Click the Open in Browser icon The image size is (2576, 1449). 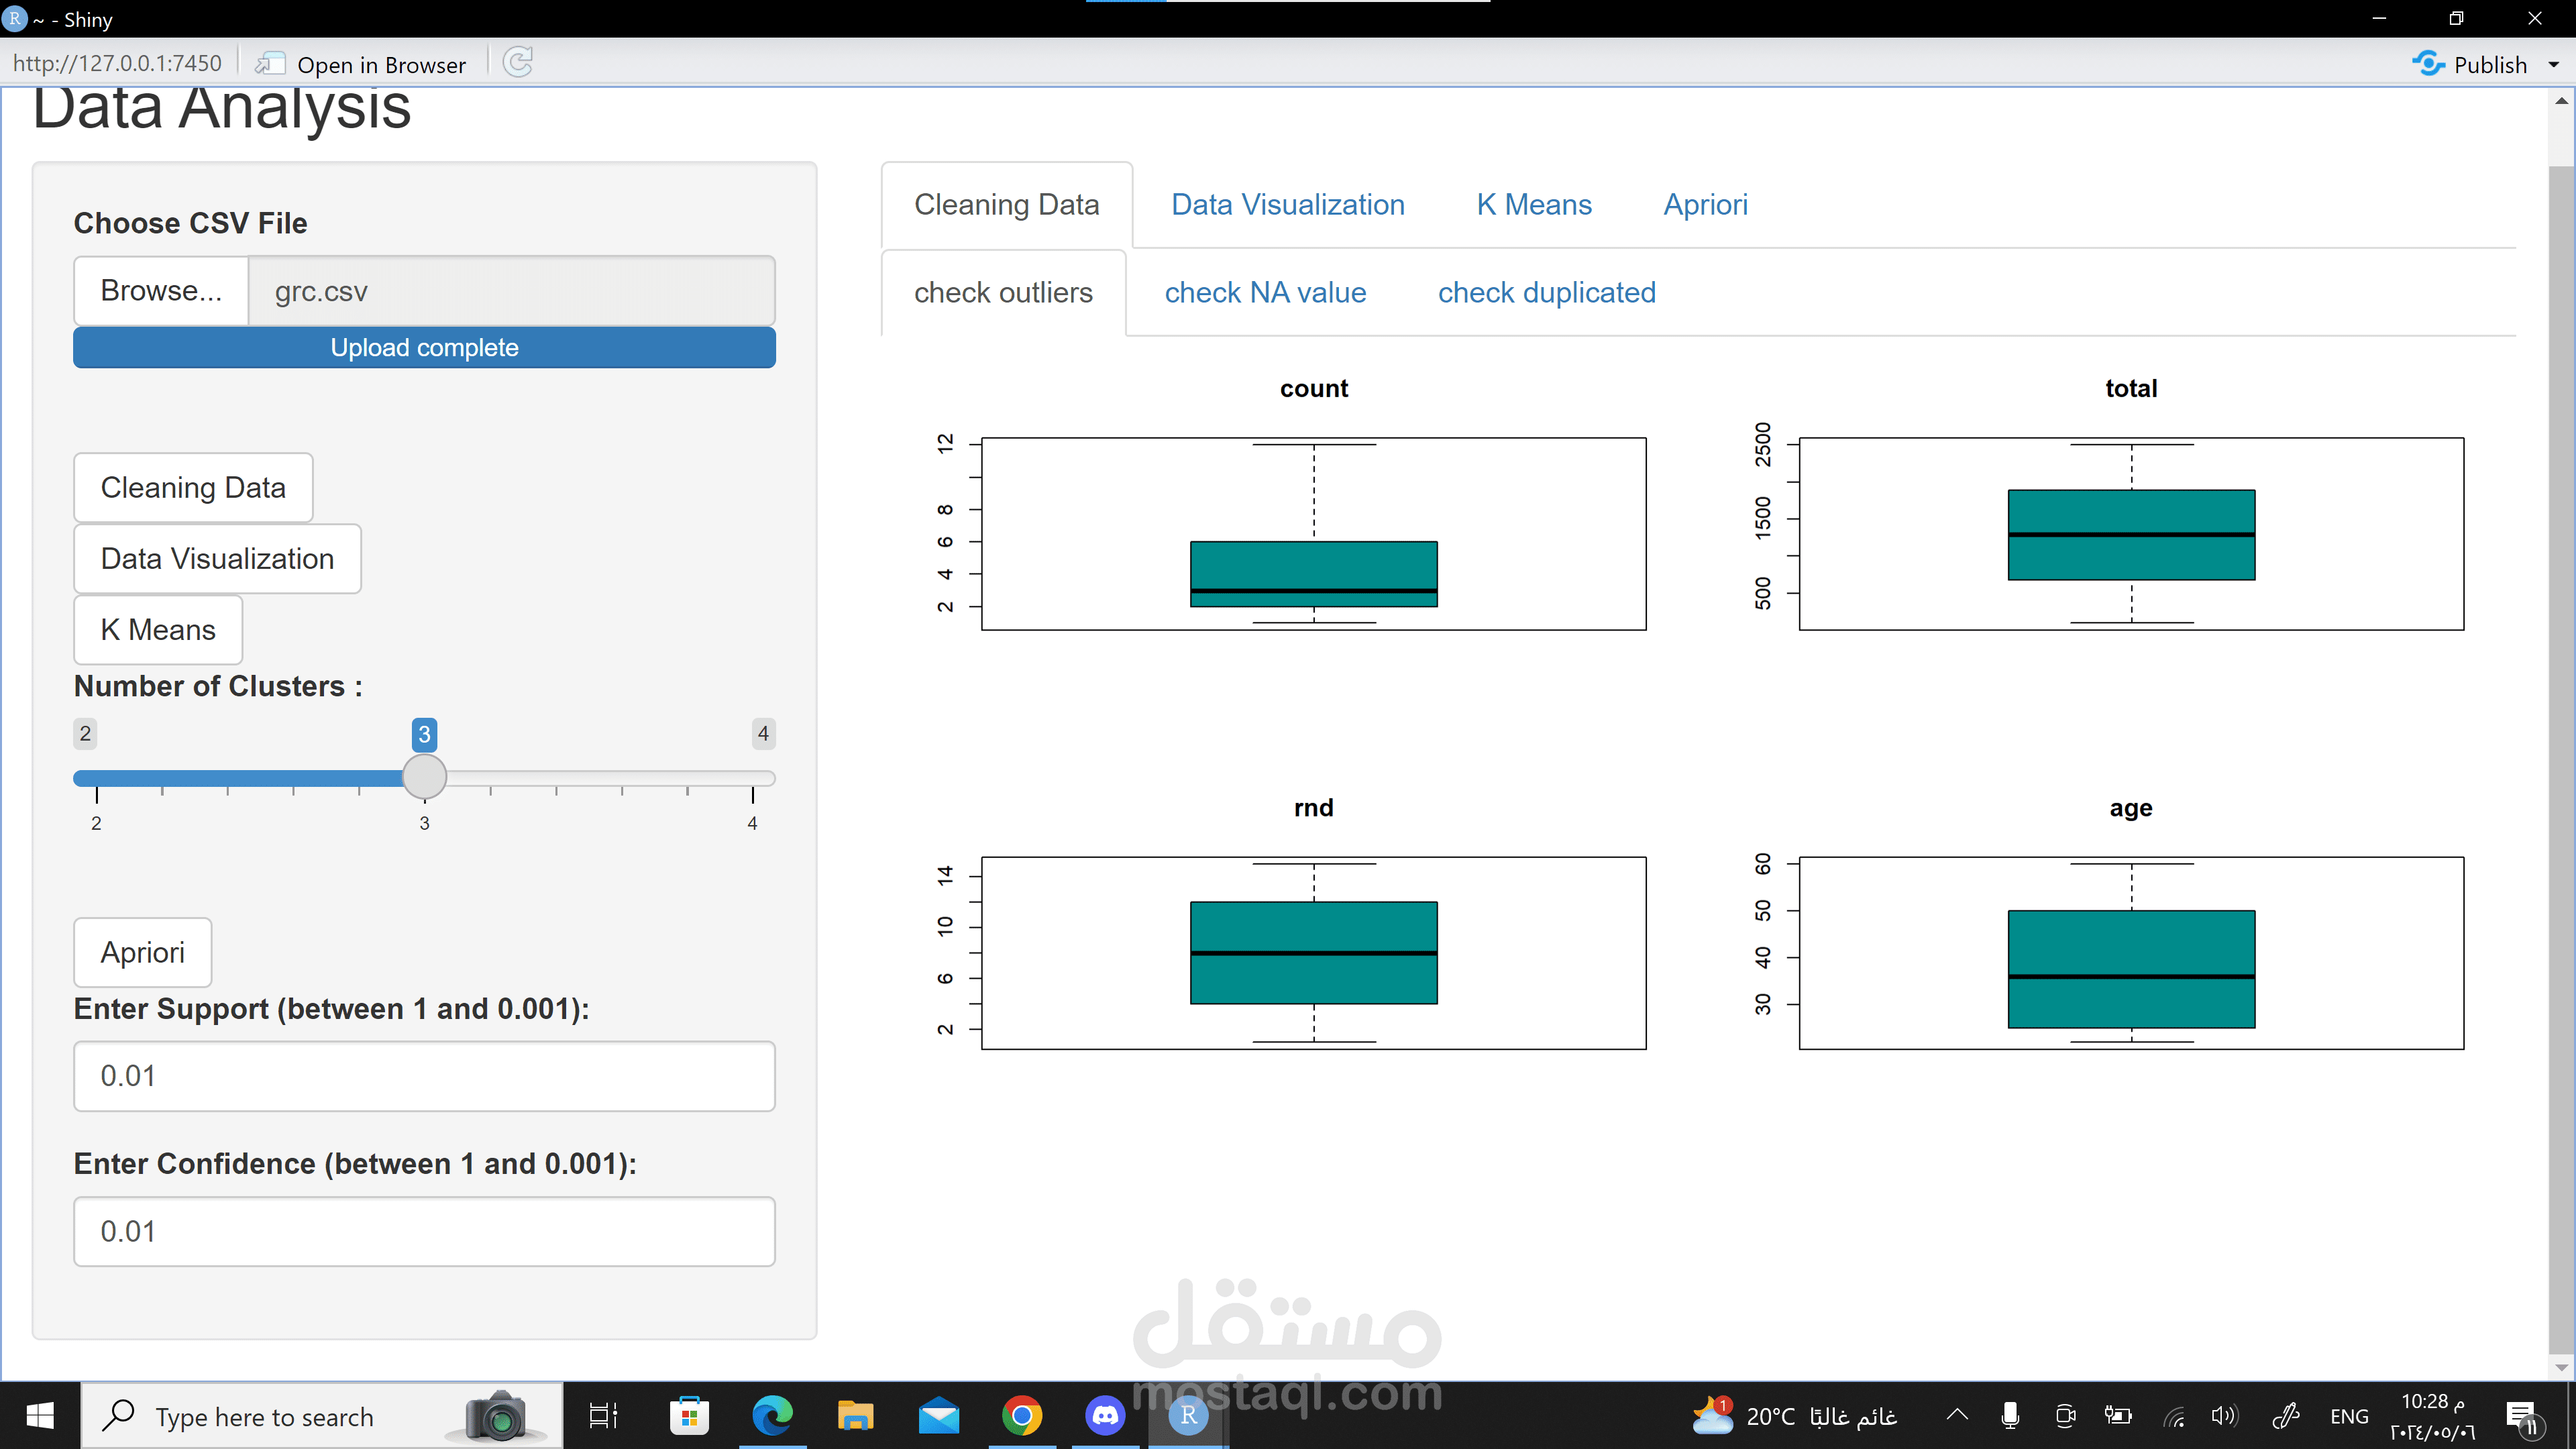(x=270, y=64)
